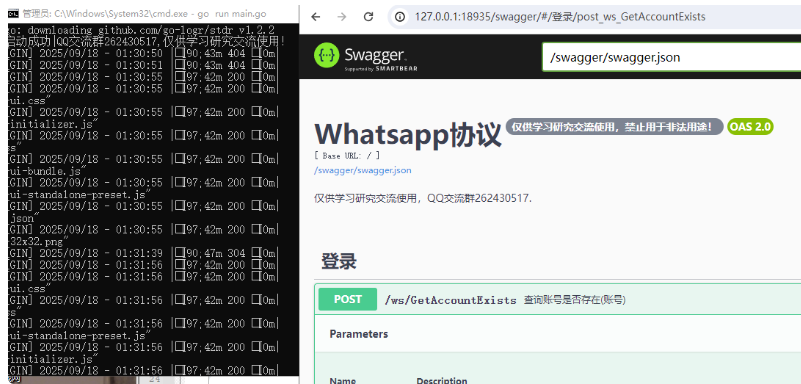
Task: Edit the /swagger/swagger.json explore field
Action: pos(671,57)
